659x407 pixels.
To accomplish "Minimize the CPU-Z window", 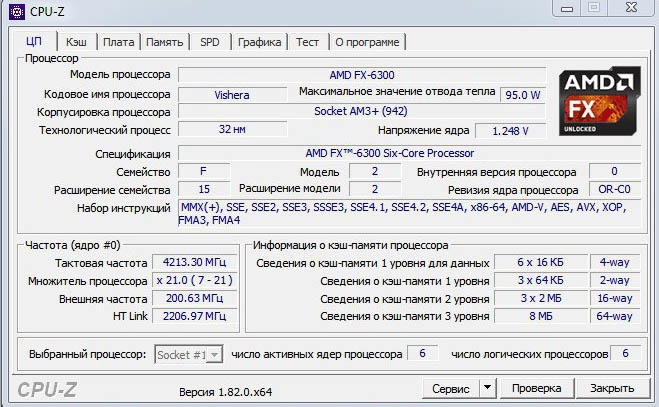I will point(567,8).
